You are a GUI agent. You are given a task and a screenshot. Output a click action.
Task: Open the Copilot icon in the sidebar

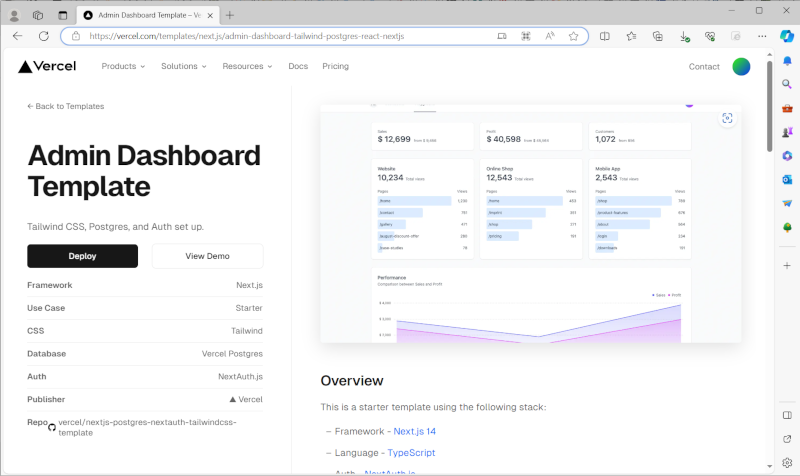pos(787,36)
